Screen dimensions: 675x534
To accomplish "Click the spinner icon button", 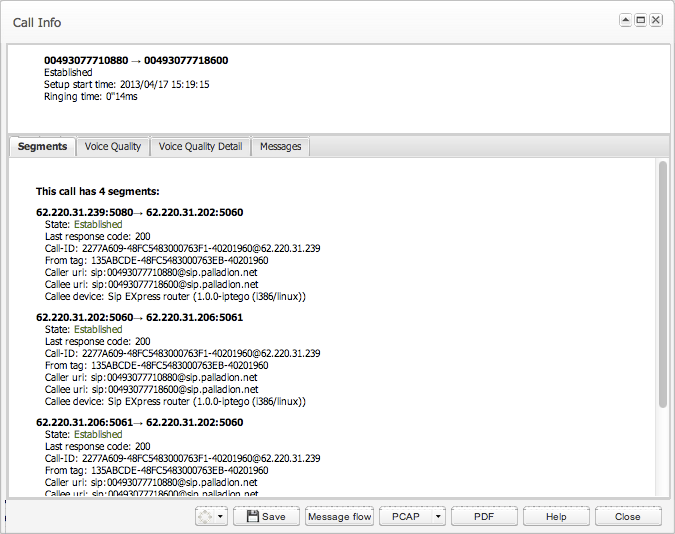I will coord(205,516).
